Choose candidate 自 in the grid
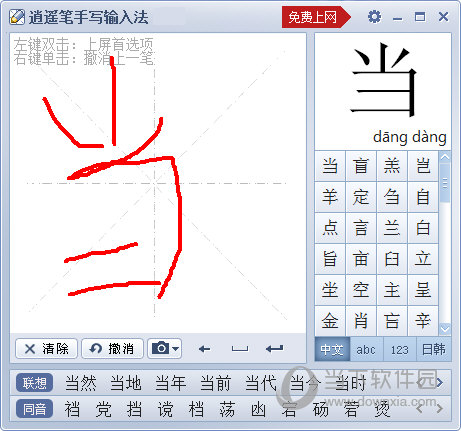 pyautogui.click(x=423, y=197)
